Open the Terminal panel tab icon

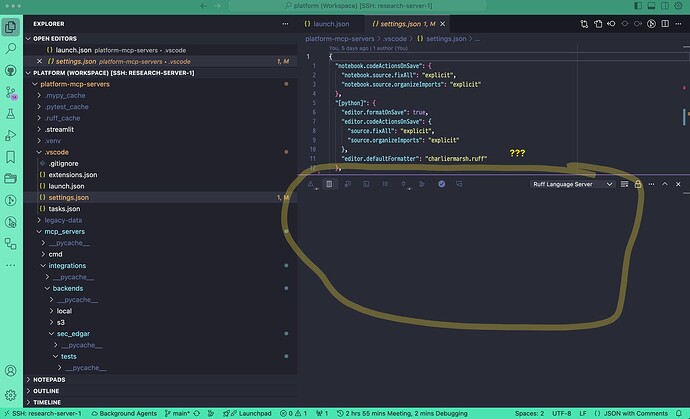point(366,184)
